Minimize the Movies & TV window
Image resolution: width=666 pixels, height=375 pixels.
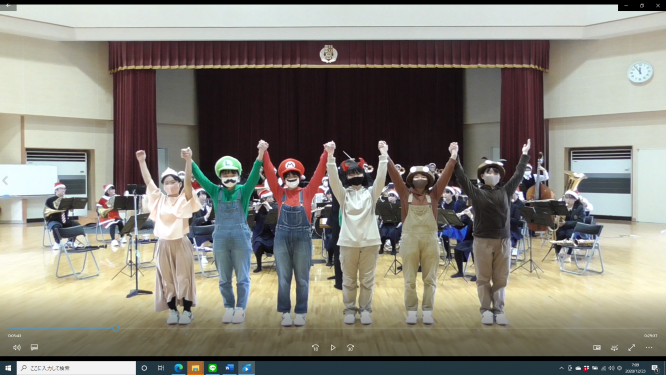[x=626, y=6]
